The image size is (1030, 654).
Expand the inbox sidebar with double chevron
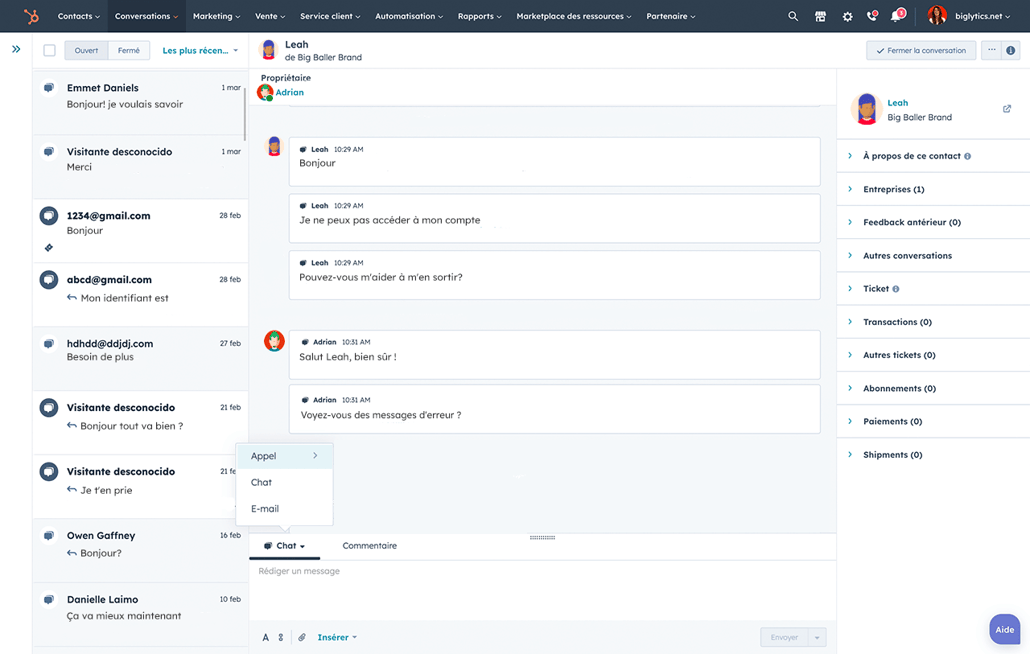[x=16, y=49]
